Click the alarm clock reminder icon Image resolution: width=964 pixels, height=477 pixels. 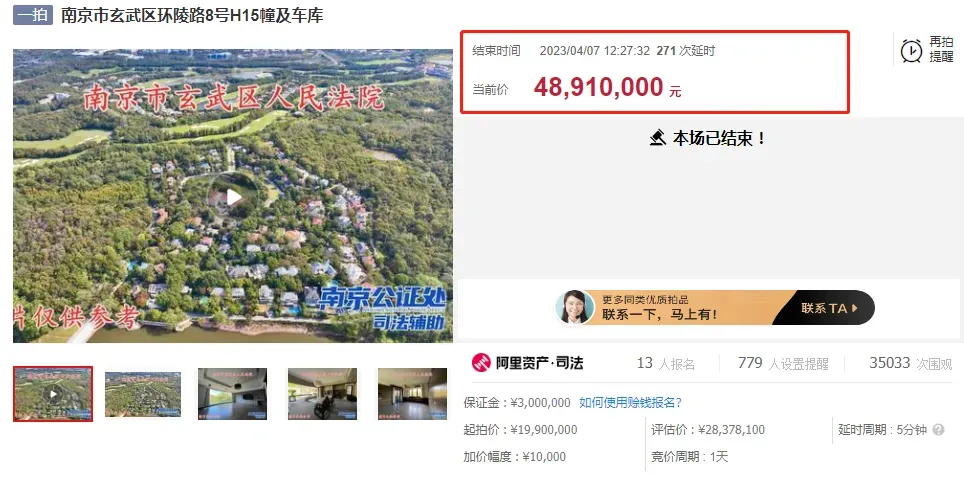click(911, 50)
